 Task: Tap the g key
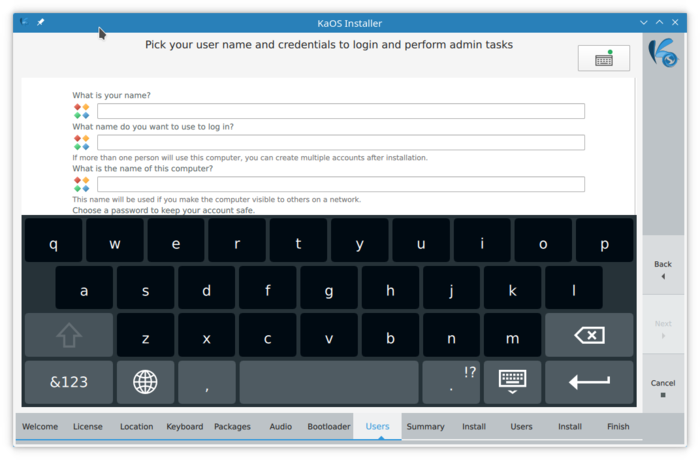pos(329,288)
